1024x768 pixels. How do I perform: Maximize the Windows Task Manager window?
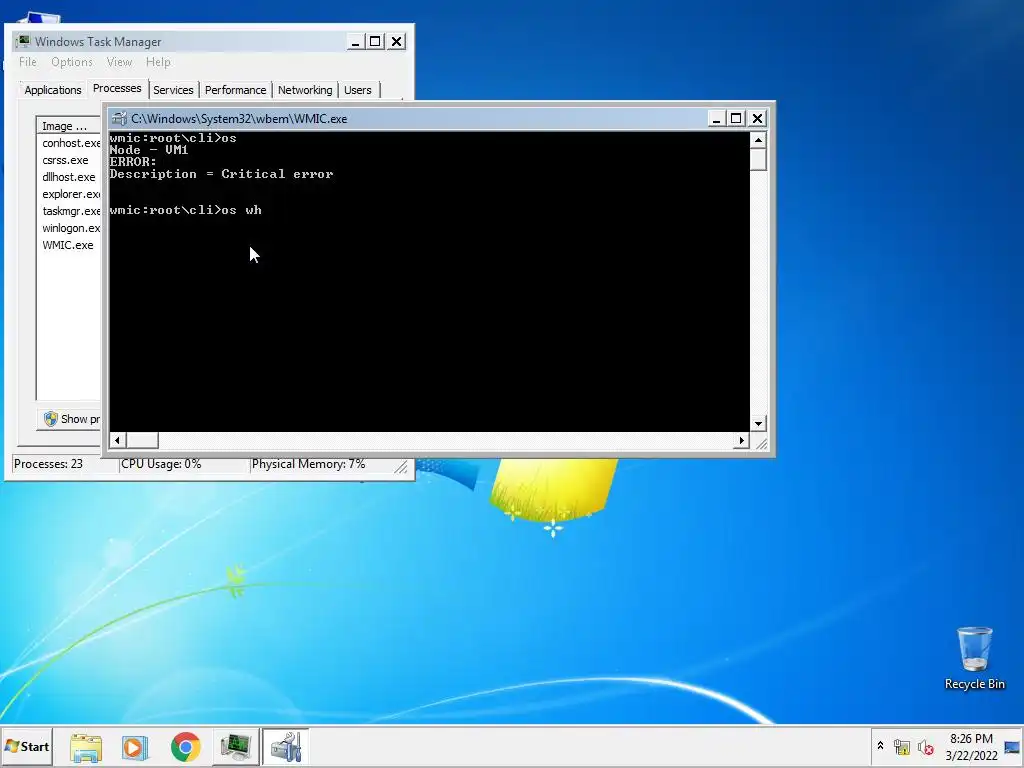[375, 42]
